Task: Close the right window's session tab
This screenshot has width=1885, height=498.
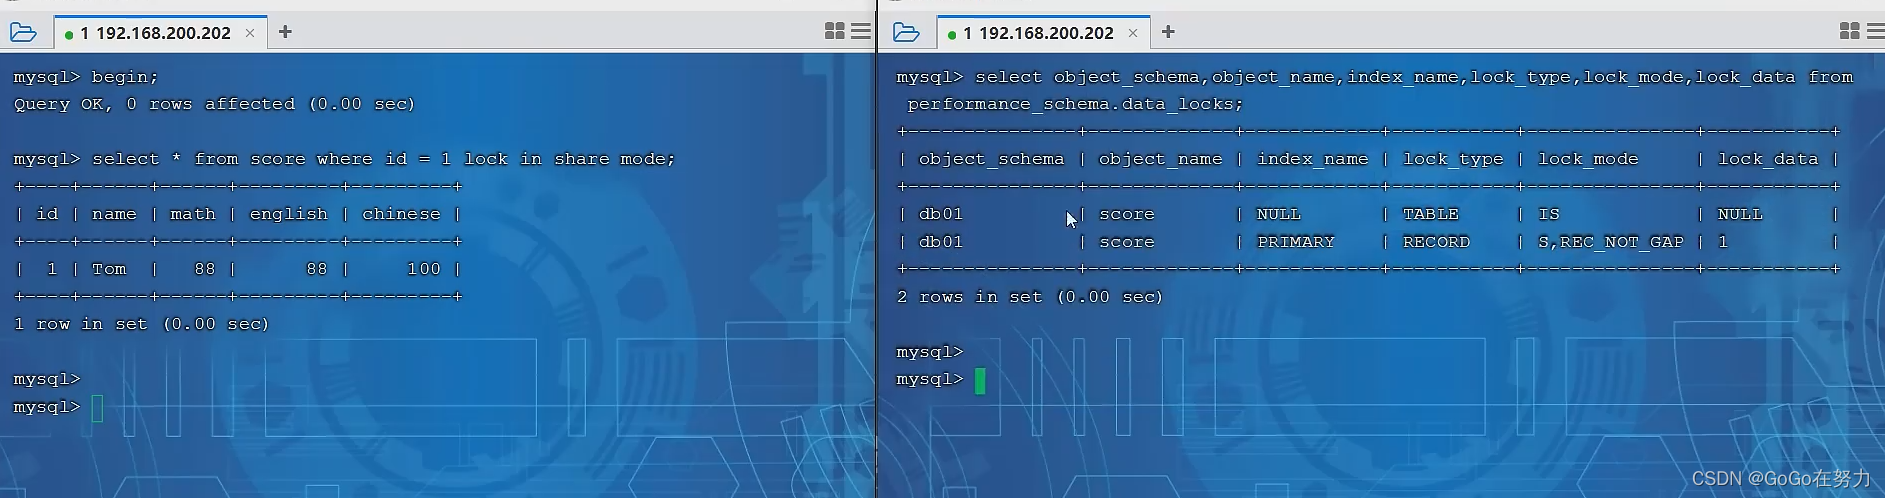Action: click(1133, 33)
